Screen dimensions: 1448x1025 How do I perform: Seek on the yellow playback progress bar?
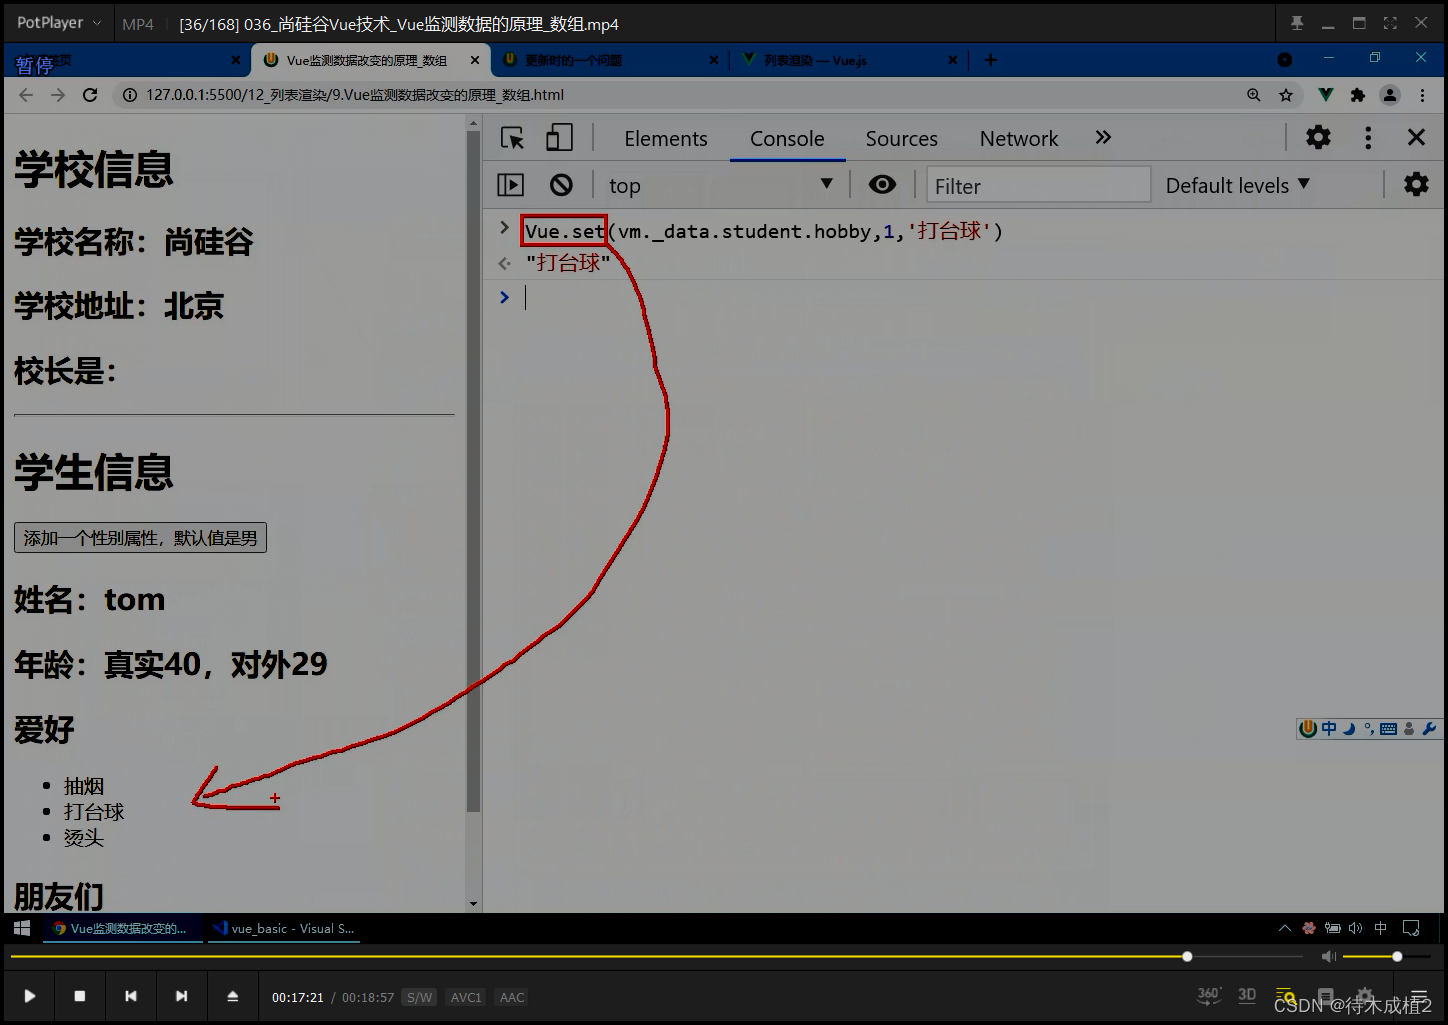657,957
